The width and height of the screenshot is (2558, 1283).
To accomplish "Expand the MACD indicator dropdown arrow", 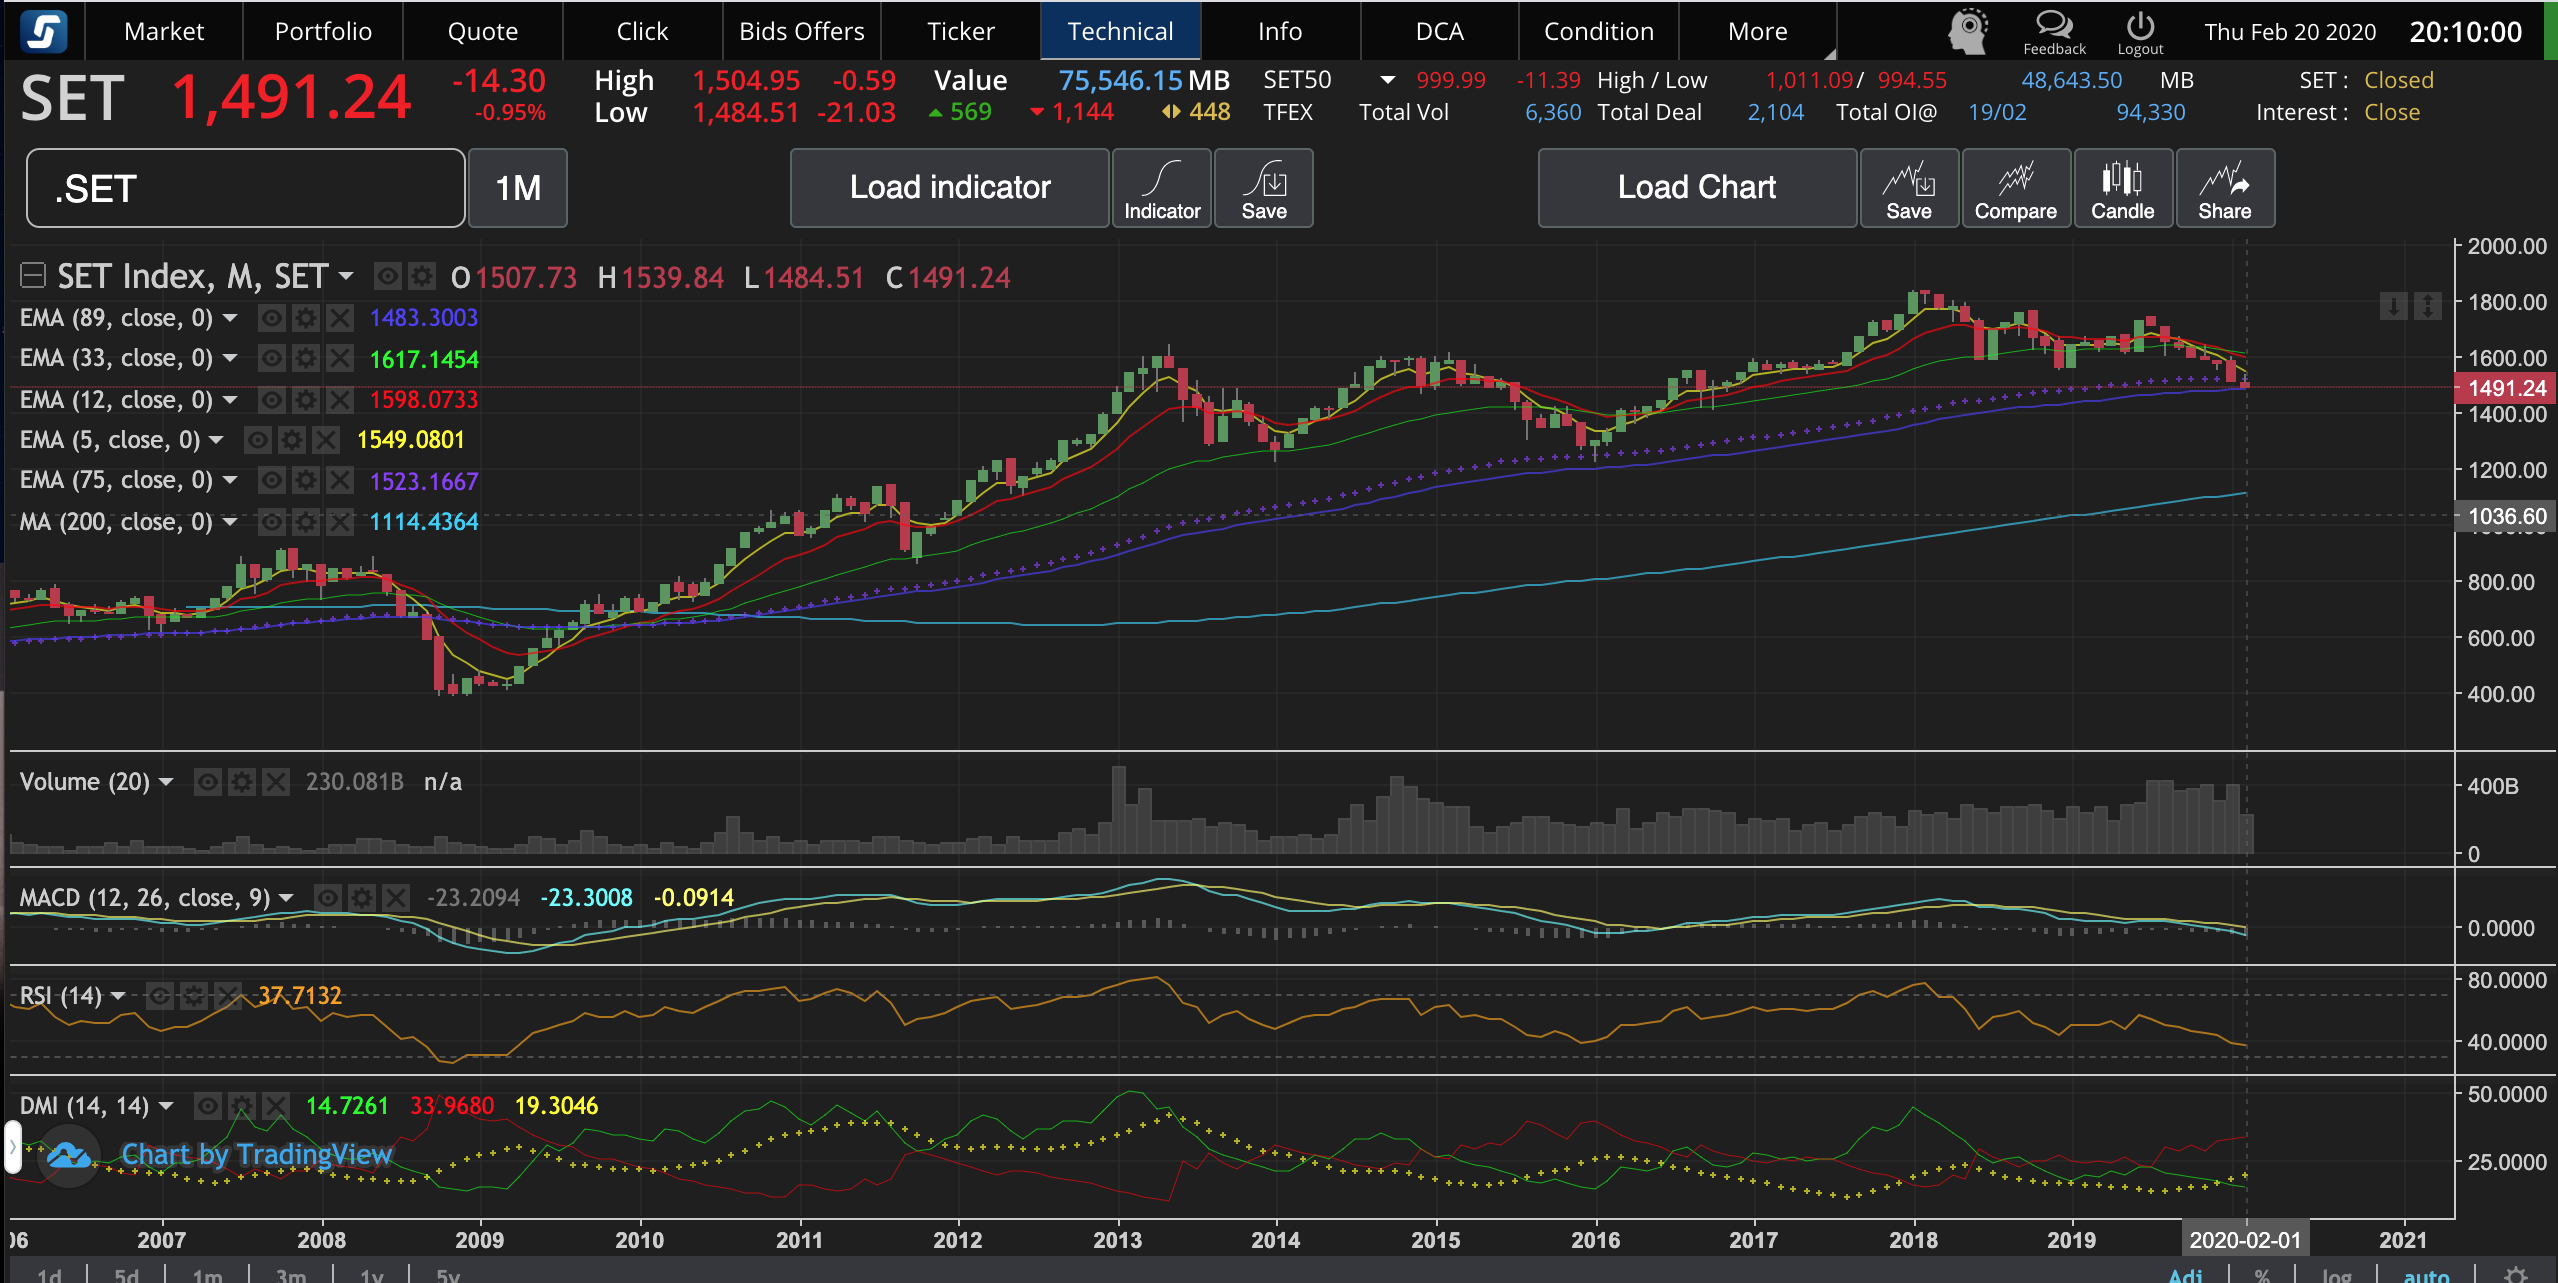I will coord(287,898).
